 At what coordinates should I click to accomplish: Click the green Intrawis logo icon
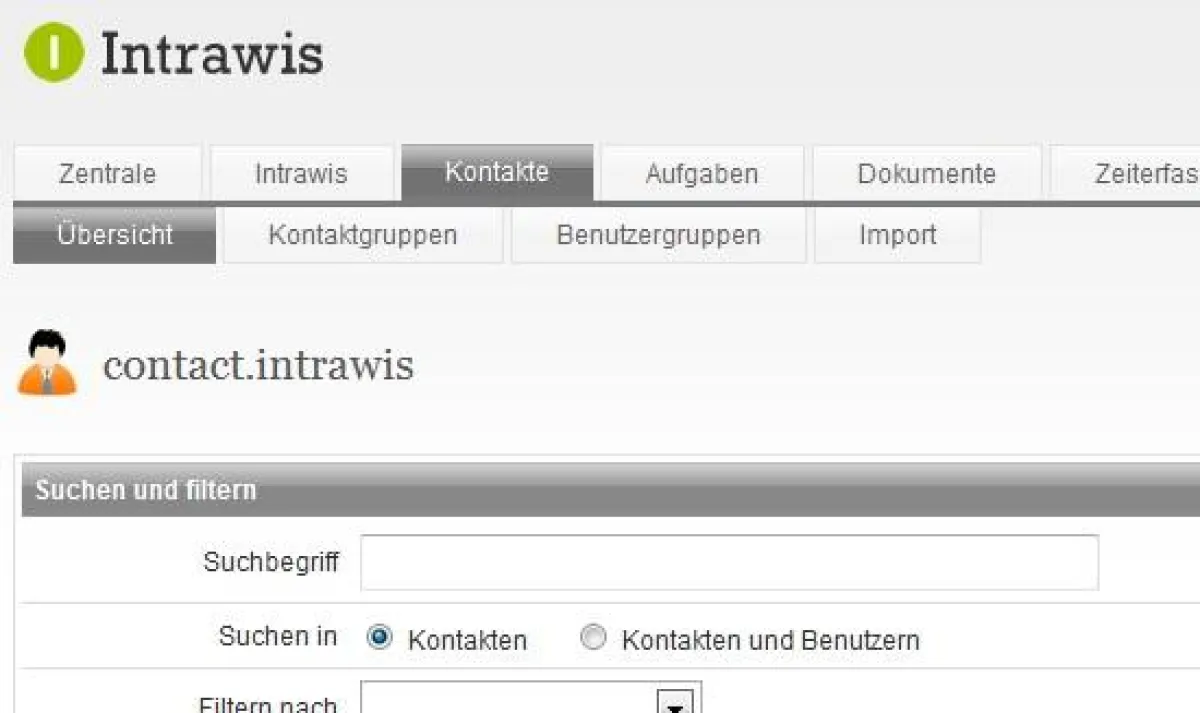[x=55, y=52]
